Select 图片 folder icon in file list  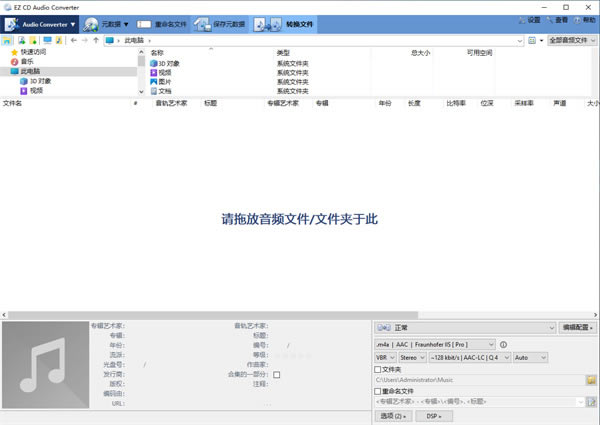[x=153, y=82]
